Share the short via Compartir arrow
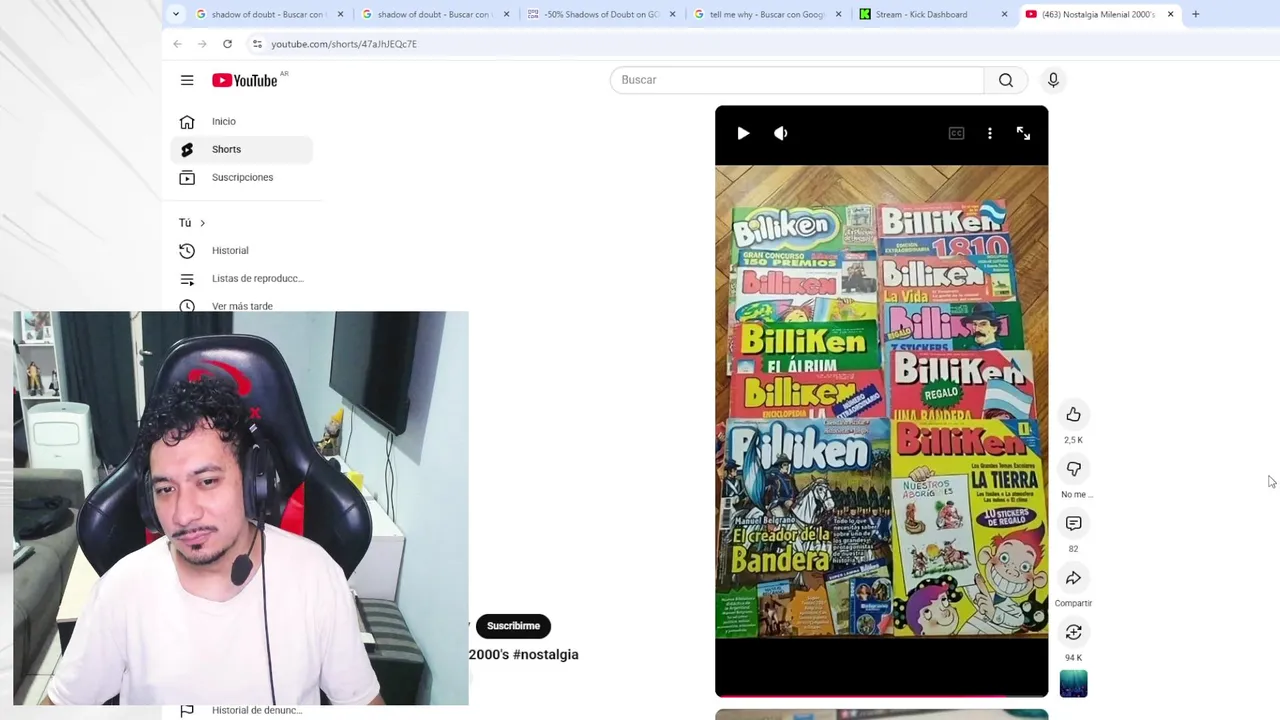 coord(1073,578)
